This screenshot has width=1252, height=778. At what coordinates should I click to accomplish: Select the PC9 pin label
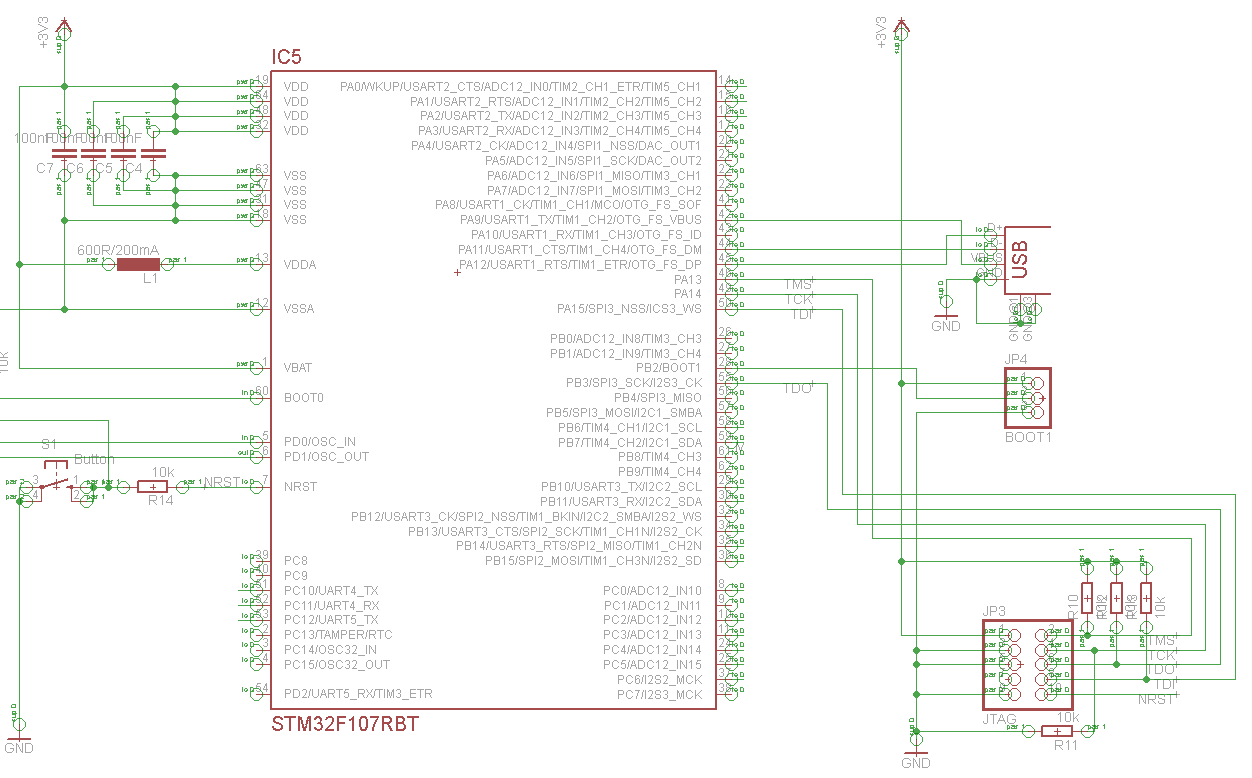click(295, 576)
